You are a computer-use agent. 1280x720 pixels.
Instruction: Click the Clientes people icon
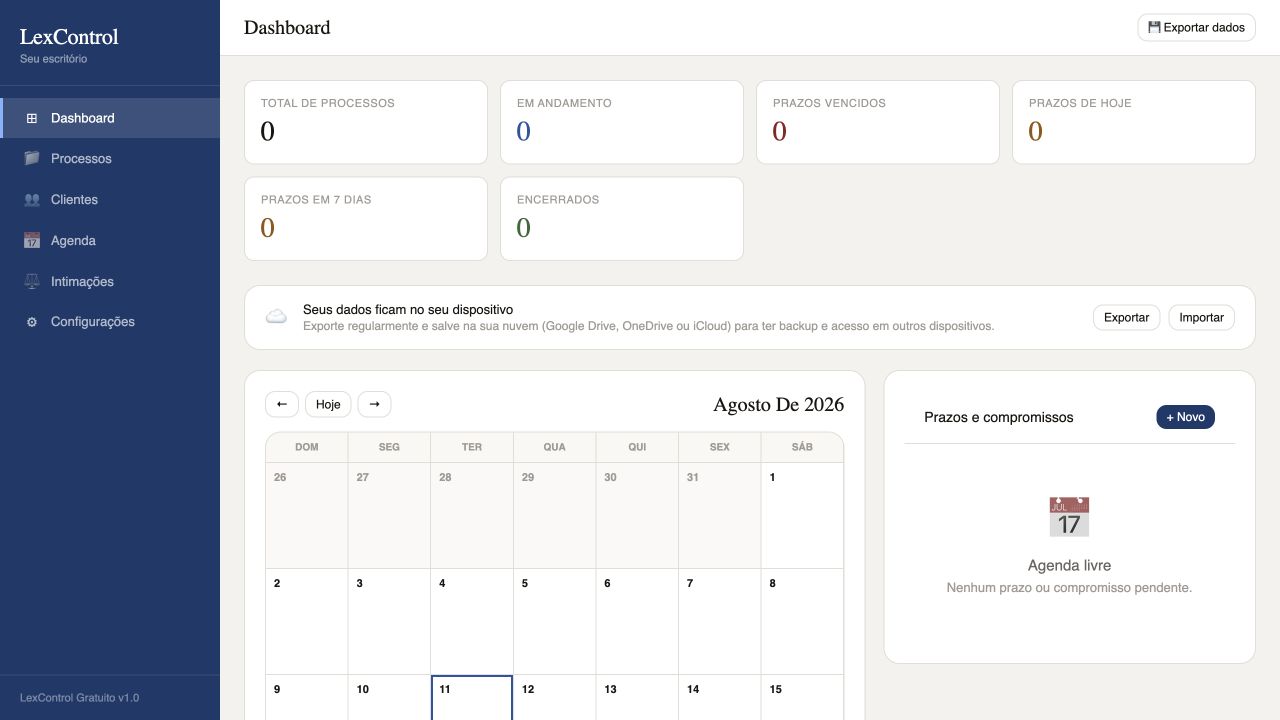coord(31,200)
